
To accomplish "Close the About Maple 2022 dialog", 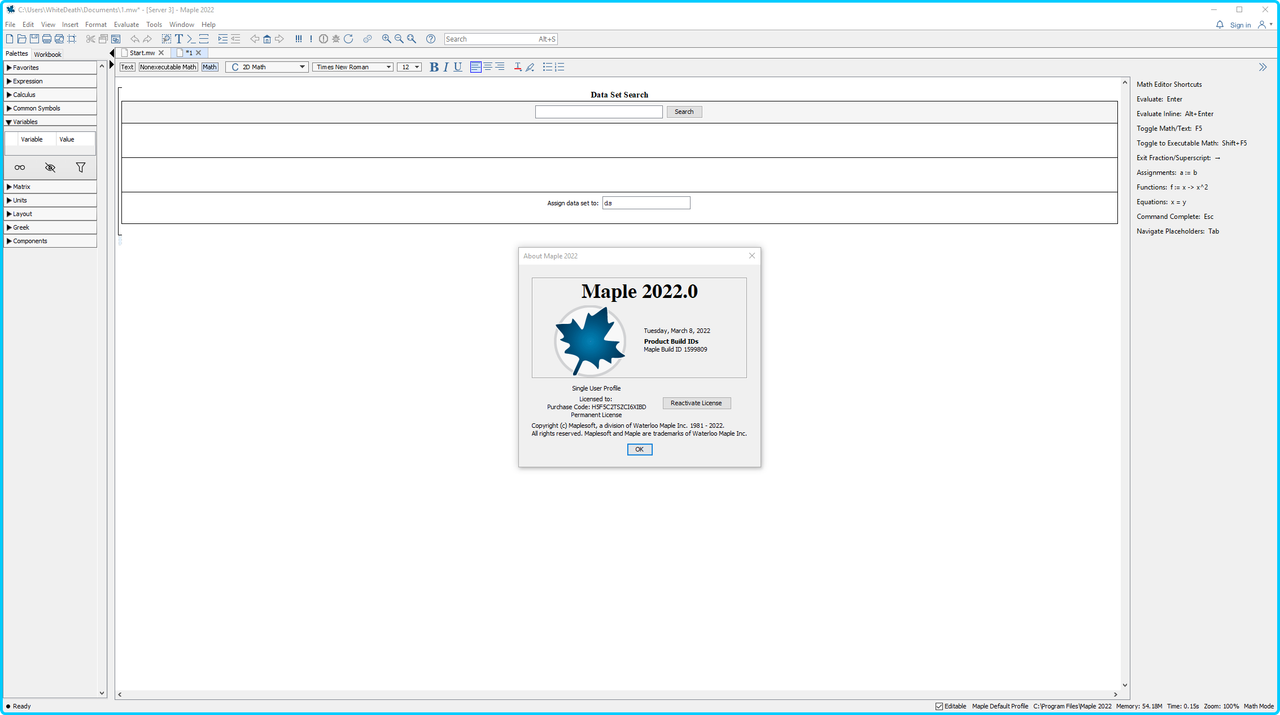I will pos(752,256).
